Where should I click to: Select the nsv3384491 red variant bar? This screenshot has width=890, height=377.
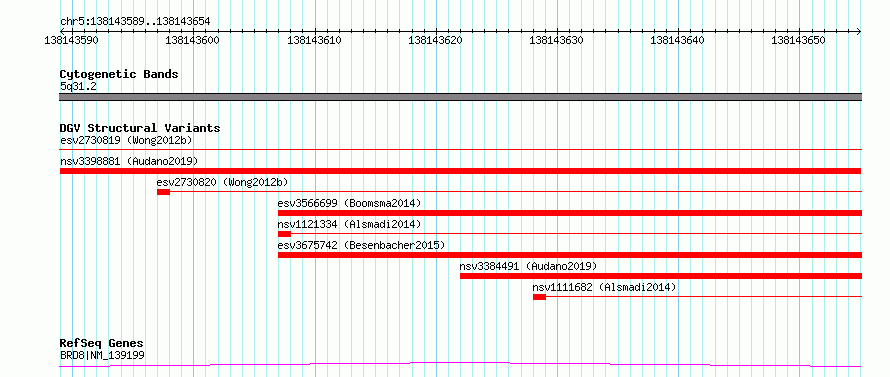tap(661, 275)
